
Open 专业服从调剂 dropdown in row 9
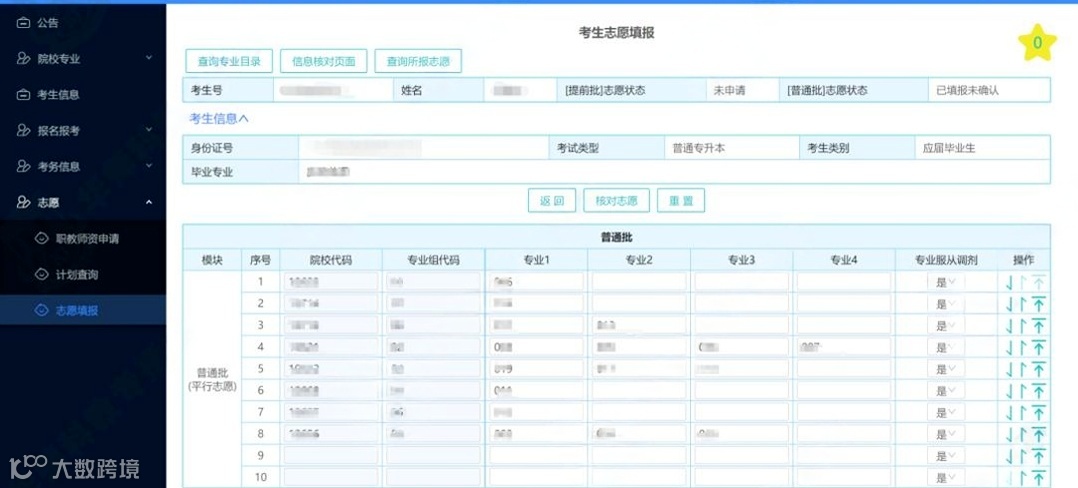[946, 456]
